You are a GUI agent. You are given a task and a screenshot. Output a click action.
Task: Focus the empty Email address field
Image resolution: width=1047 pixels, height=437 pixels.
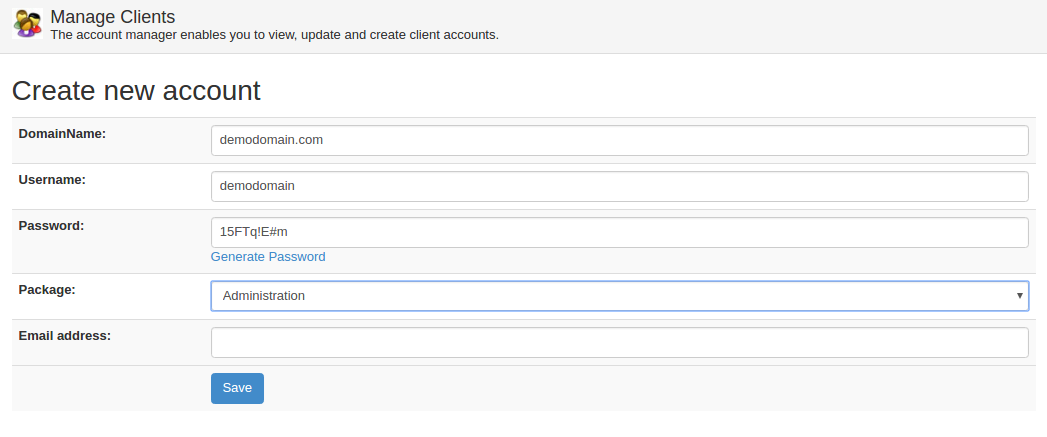tap(620, 342)
